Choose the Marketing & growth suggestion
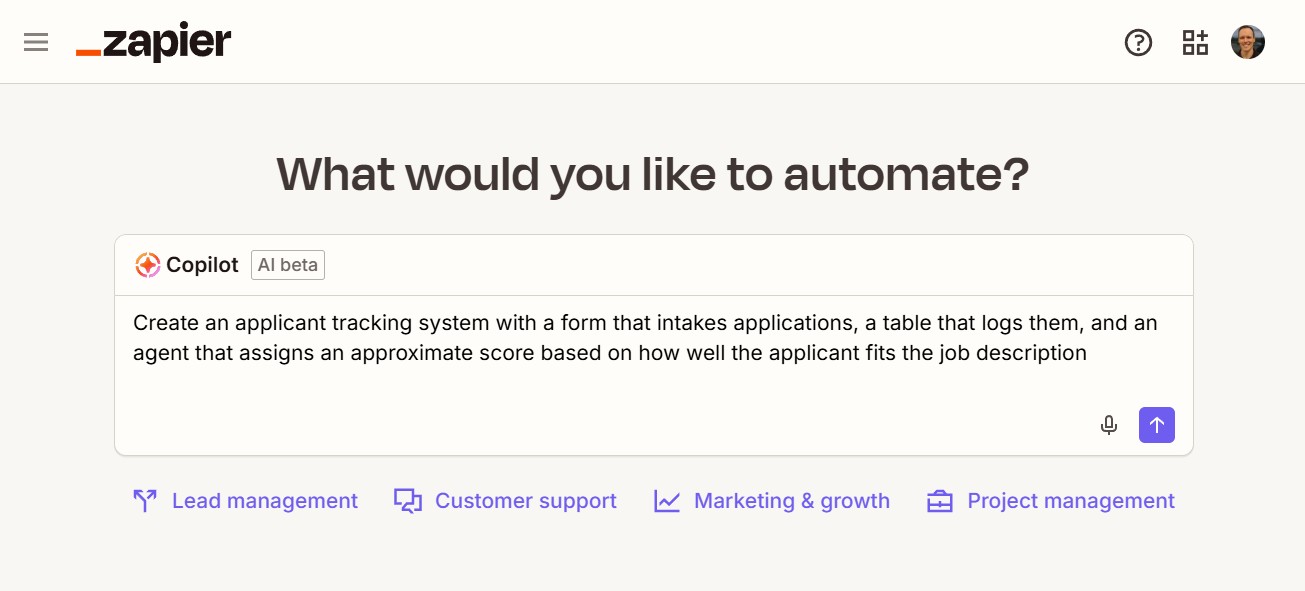The image size is (1305, 591). 791,500
